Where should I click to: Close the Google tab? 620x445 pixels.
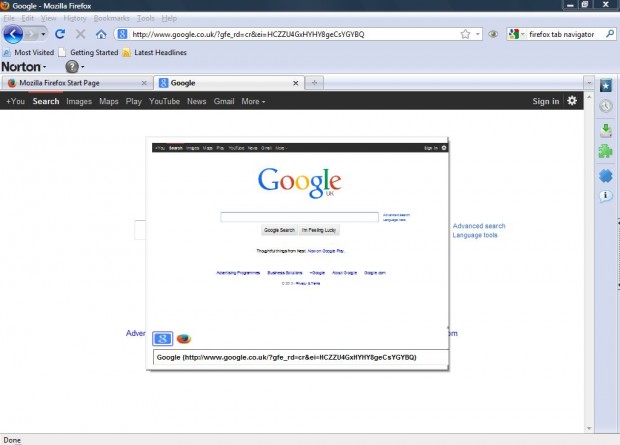(295, 83)
